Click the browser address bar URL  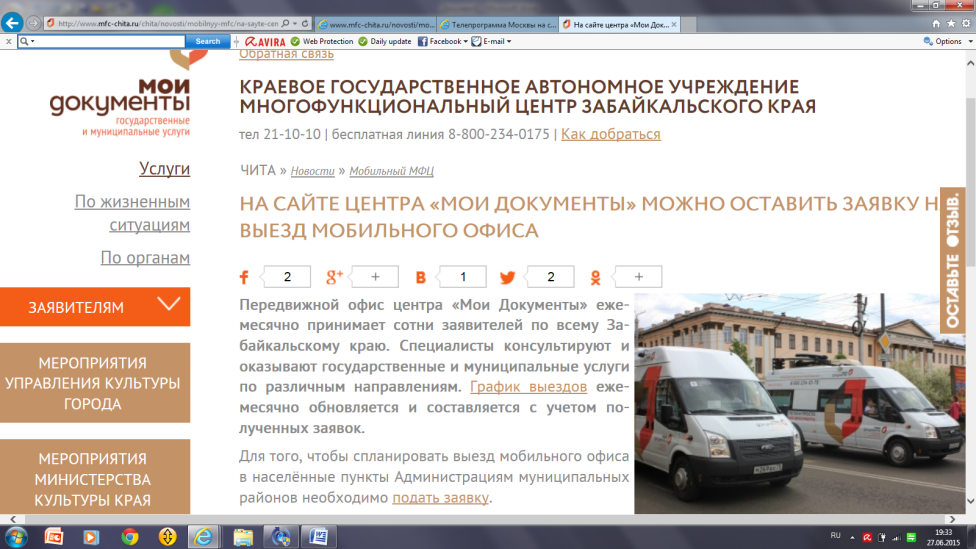pos(168,24)
